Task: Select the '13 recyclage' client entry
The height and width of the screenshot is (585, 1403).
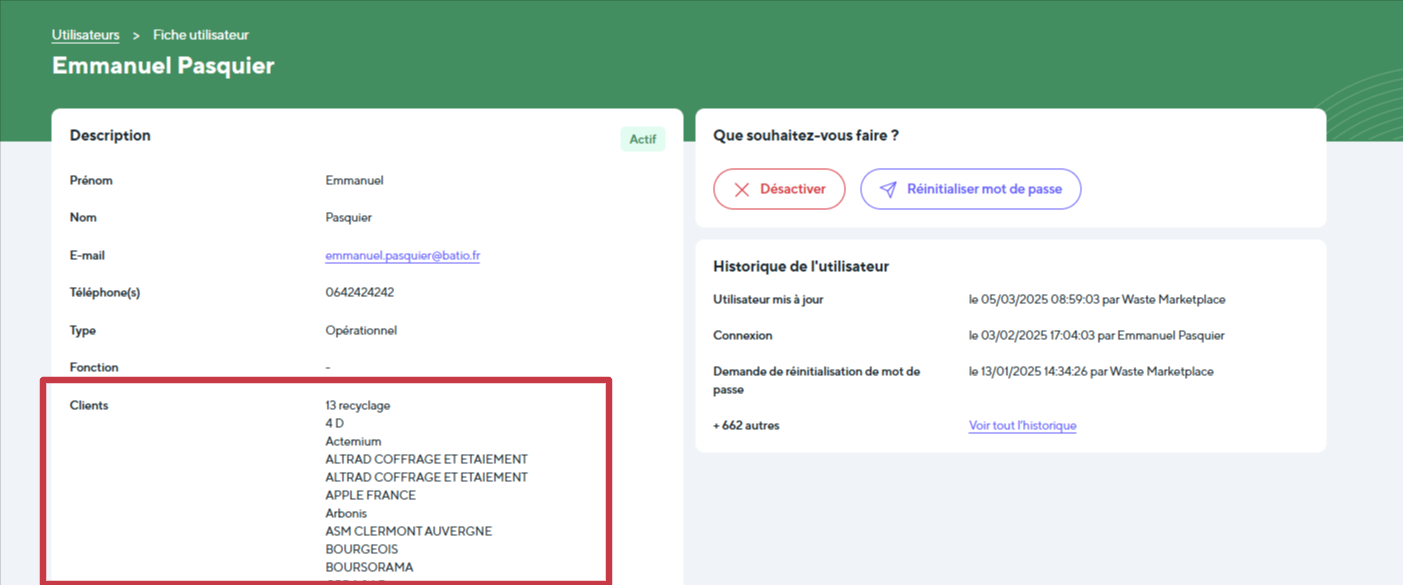Action: coord(357,406)
